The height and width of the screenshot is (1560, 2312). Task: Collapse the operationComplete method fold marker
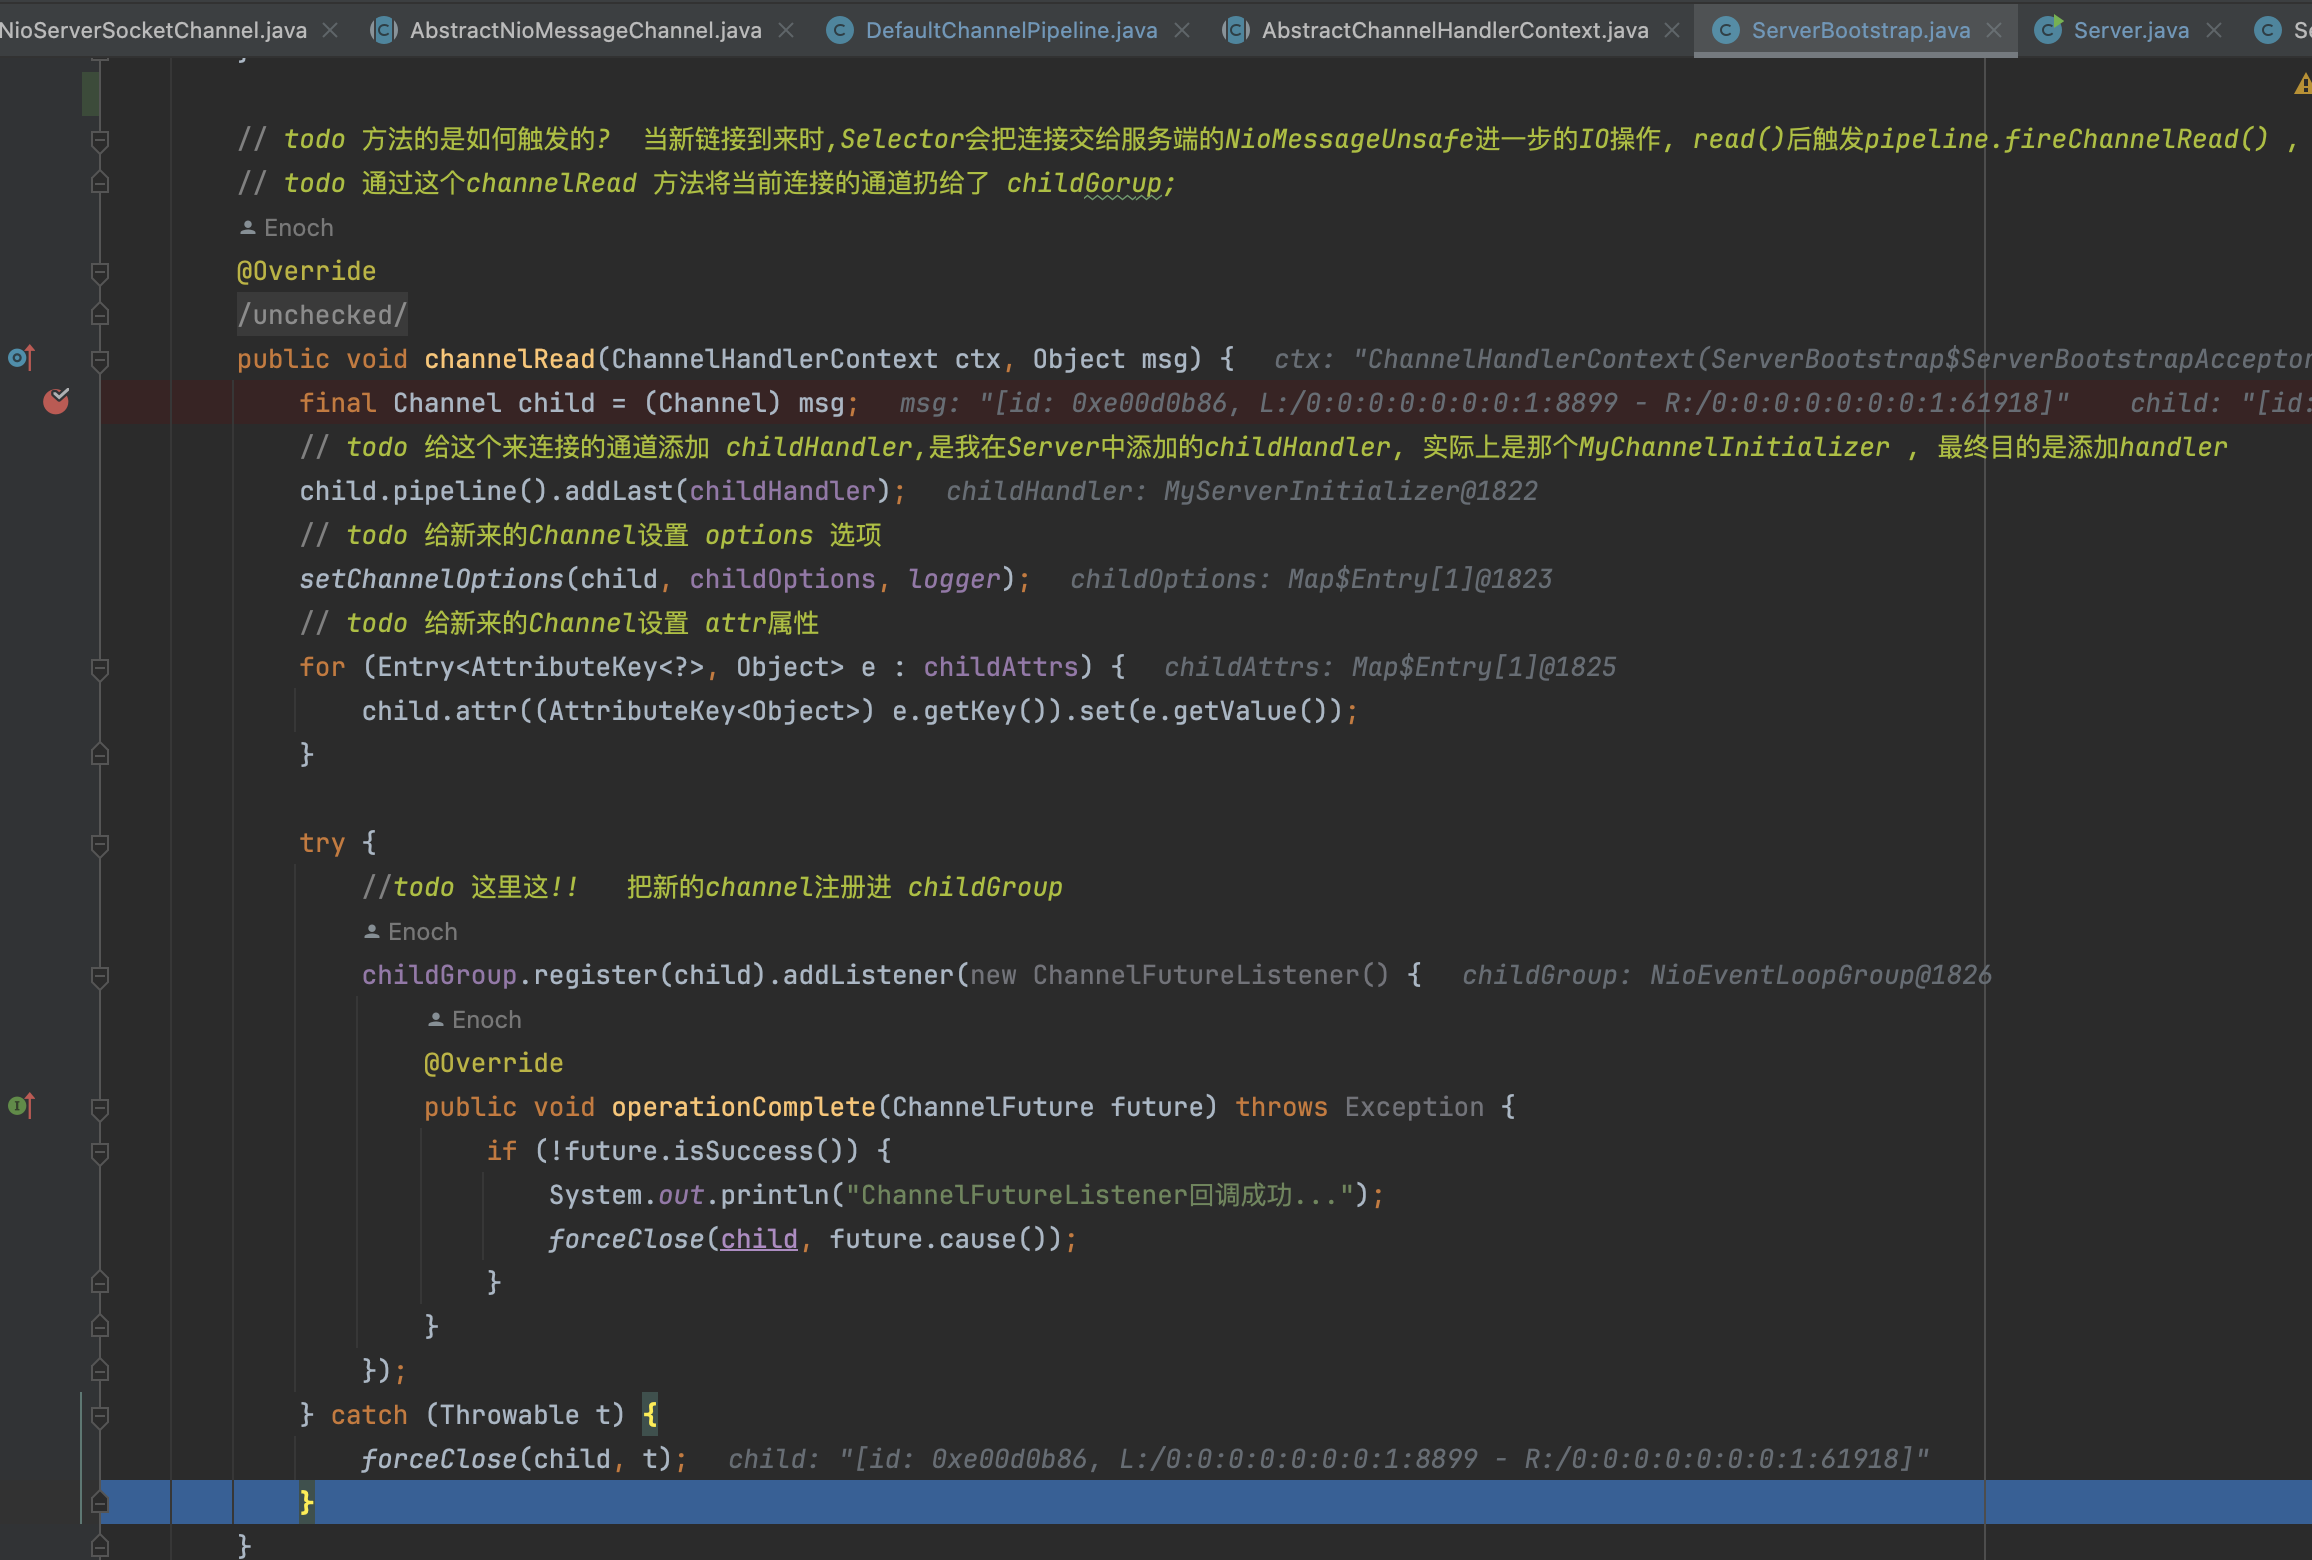tap(100, 1108)
